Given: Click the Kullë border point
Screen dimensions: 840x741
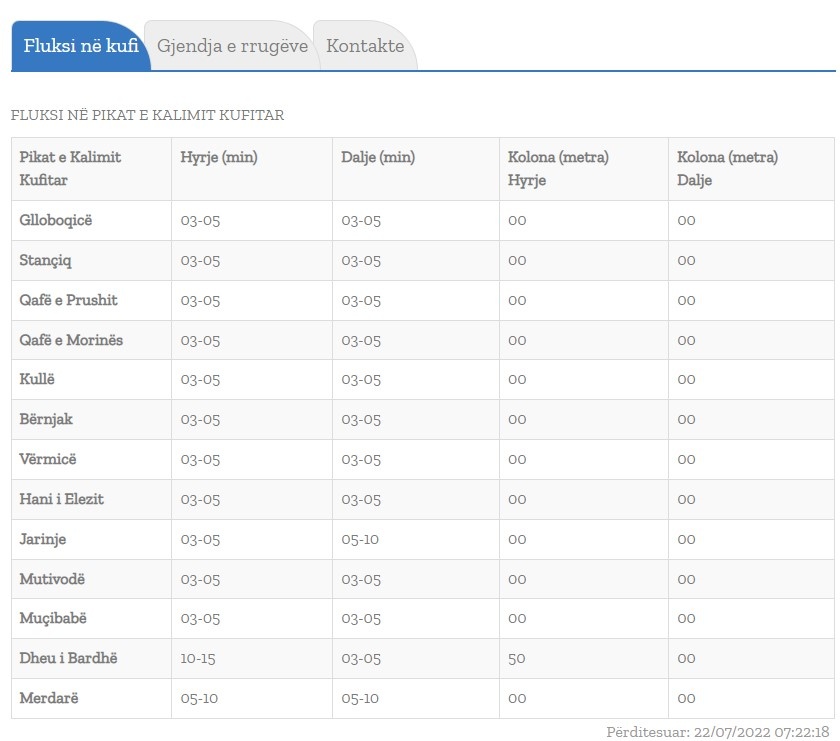Looking at the screenshot, I should point(38,380).
